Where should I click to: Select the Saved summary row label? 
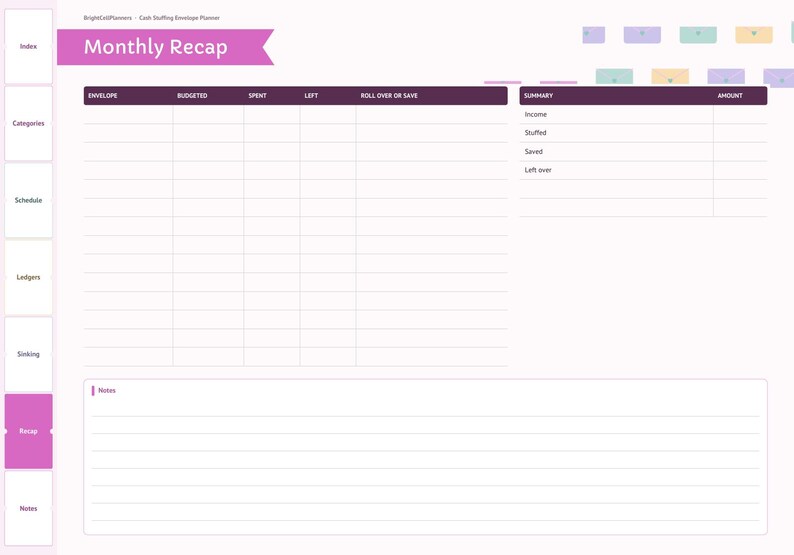click(x=534, y=151)
